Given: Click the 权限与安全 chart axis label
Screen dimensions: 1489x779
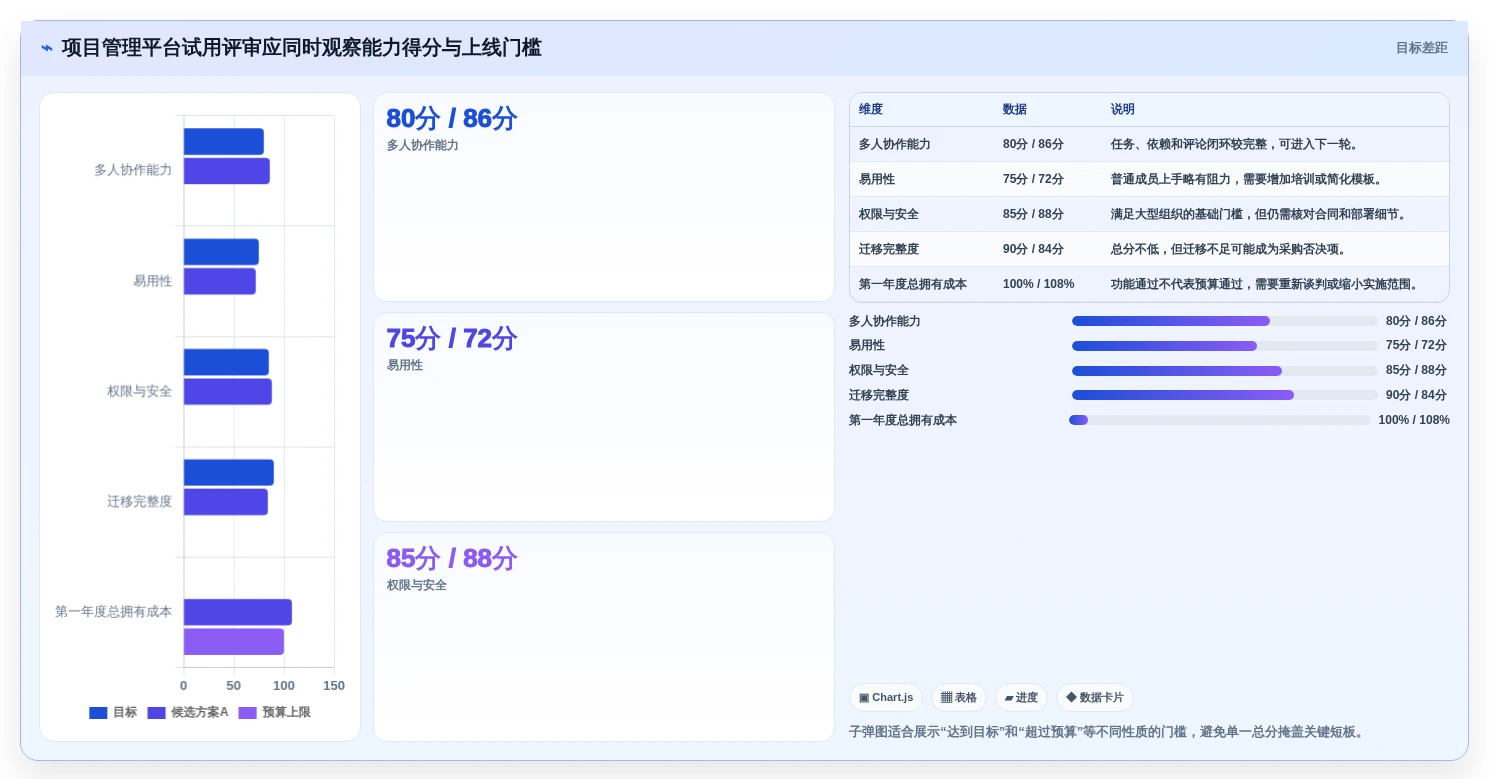Looking at the screenshot, I should click(140, 392).
